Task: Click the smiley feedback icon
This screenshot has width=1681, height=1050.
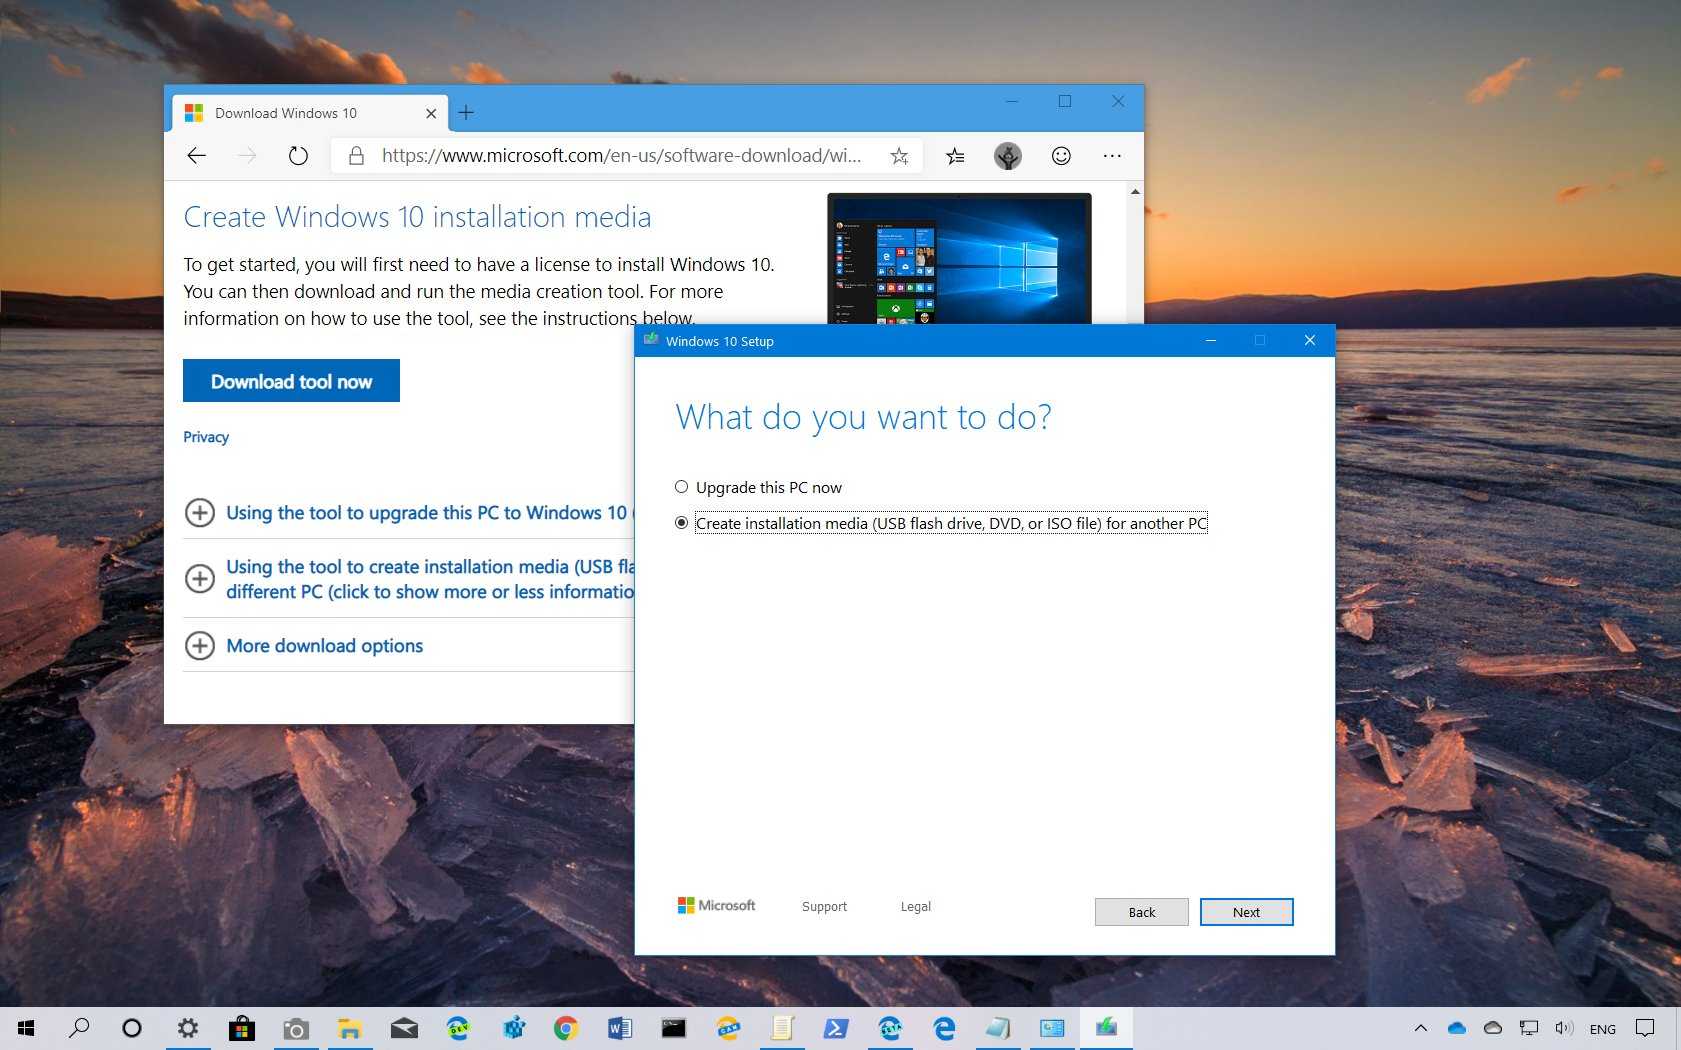Action: coord(1061,156)
